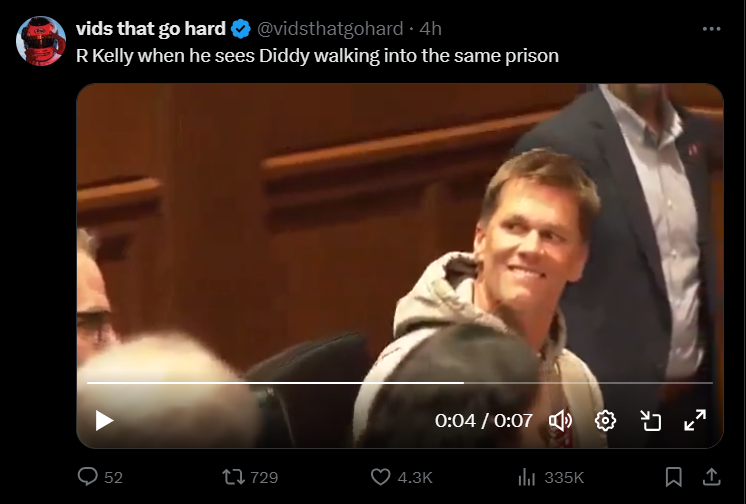This screenshot has height=504, width=746.
Task: Like the tweet with 4.3K likes
Action: pos(381,477)
